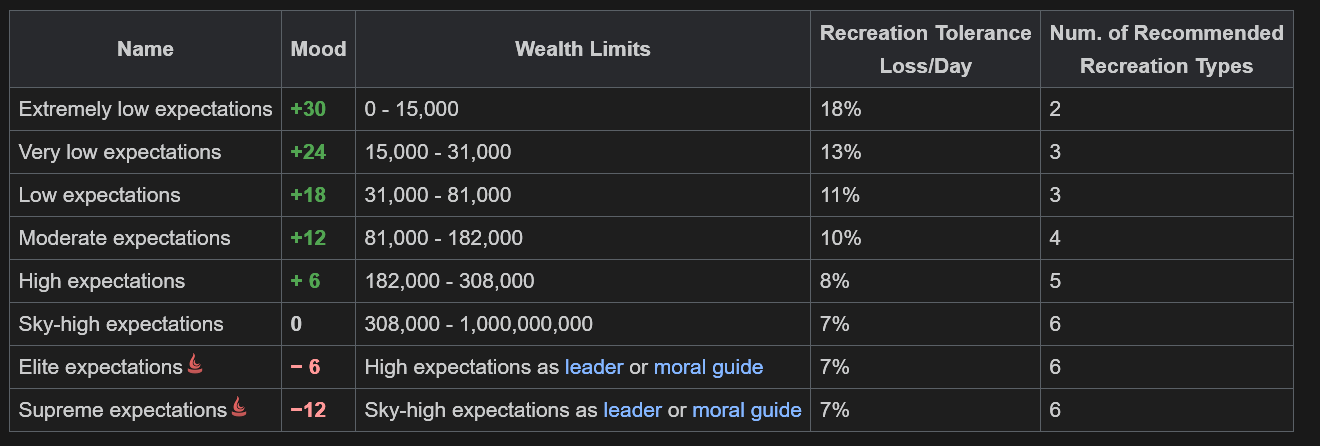
Task: Select the 182,000 - 308,000 wealth cell
Action: pyautogui.click(x=583, y=281)
